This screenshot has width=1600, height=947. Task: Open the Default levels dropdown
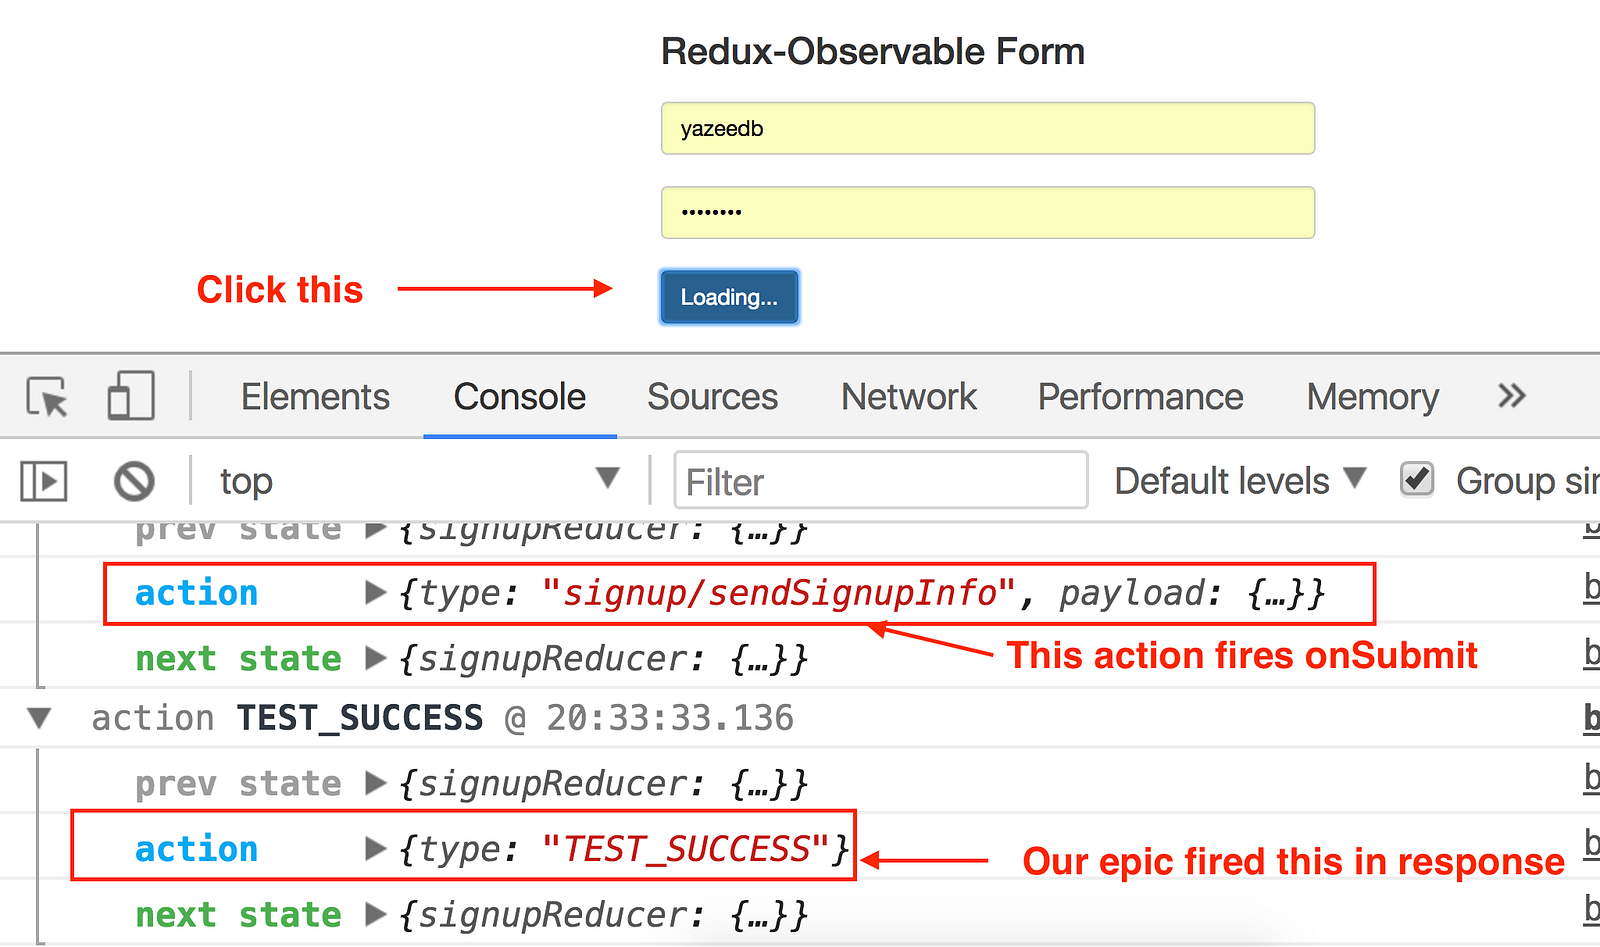click(x=1240, y=481)
